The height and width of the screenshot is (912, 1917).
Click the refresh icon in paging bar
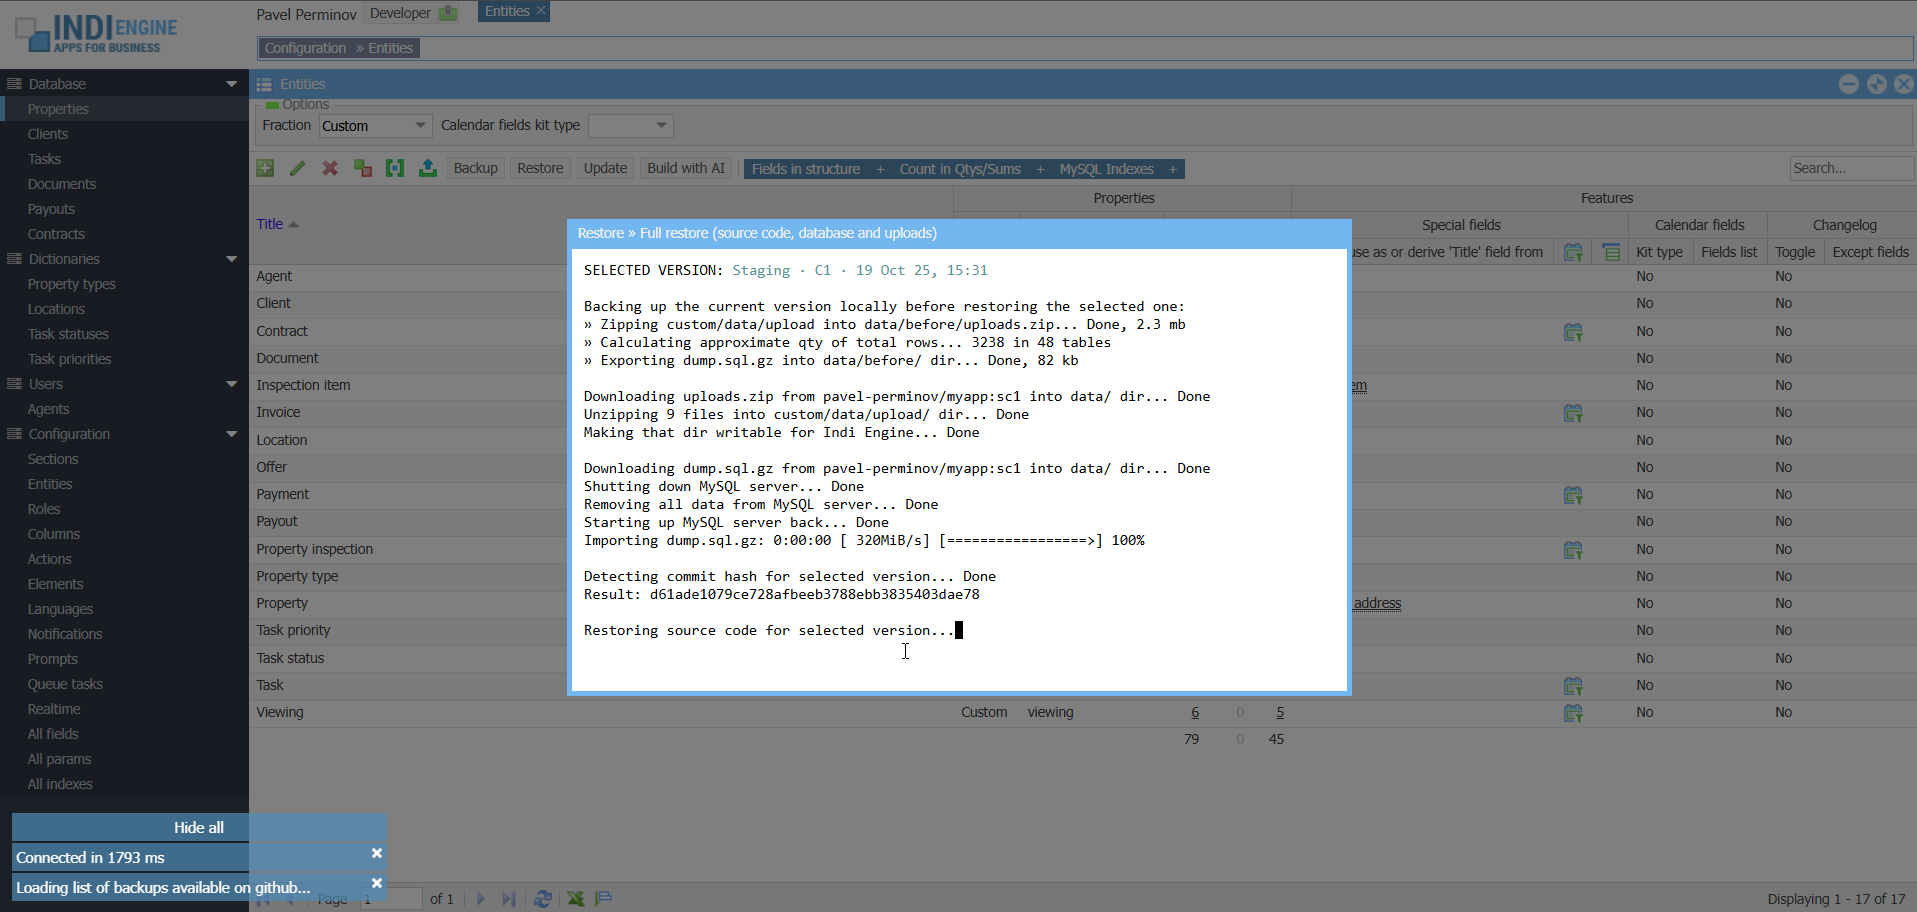click(x=543, y=898)
